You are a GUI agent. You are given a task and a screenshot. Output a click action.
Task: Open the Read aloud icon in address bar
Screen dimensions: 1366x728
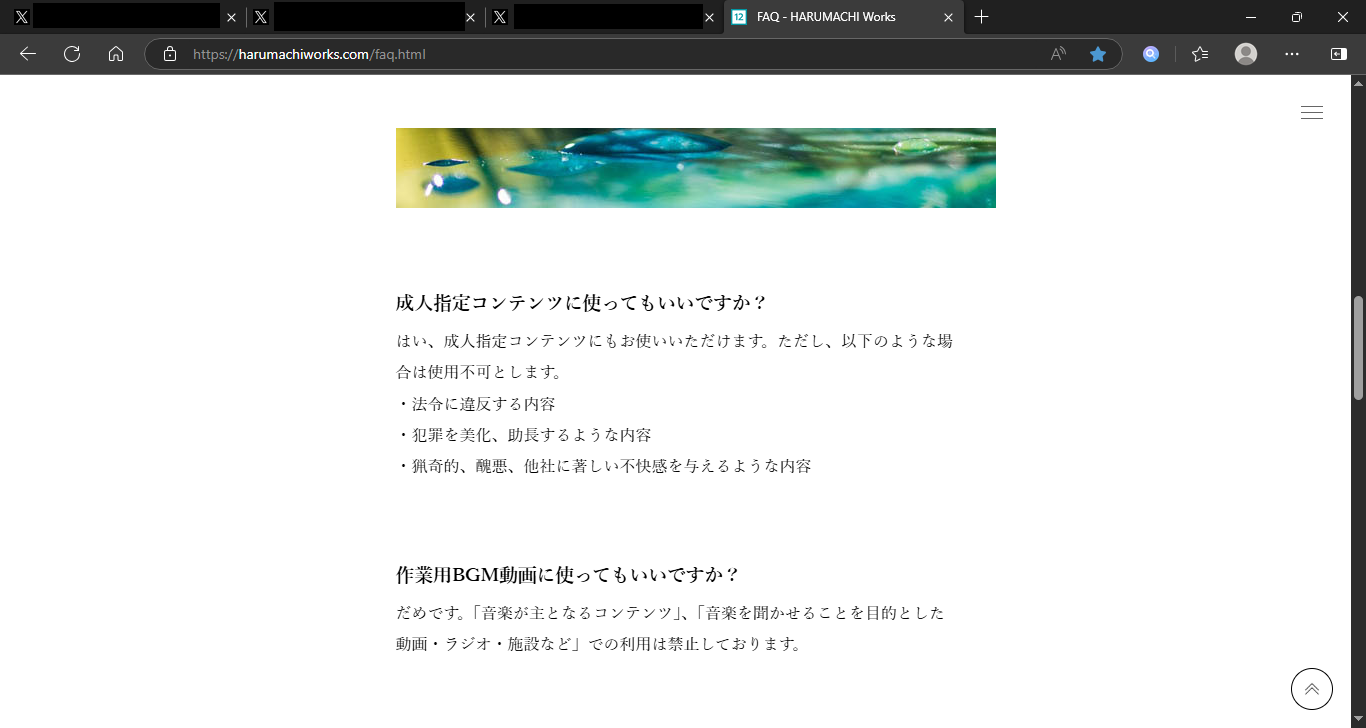point(1058,54)
